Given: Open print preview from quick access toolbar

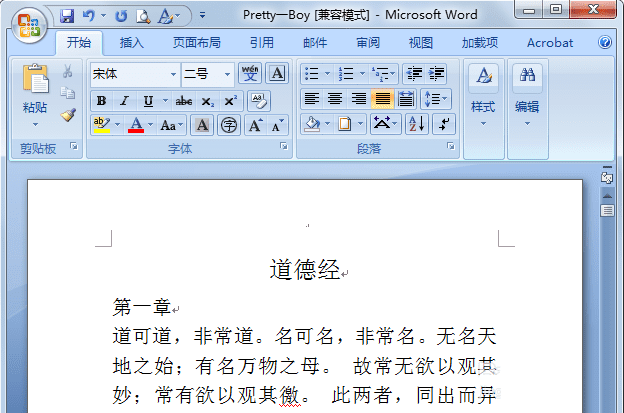Looking at the screenshot, I should click(x=143, y=16).
